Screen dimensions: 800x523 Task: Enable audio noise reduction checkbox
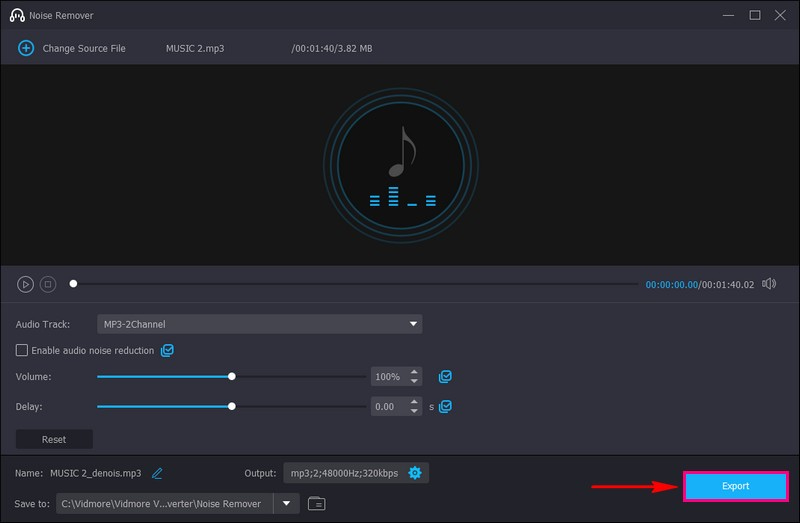click(x=22, y=351)
